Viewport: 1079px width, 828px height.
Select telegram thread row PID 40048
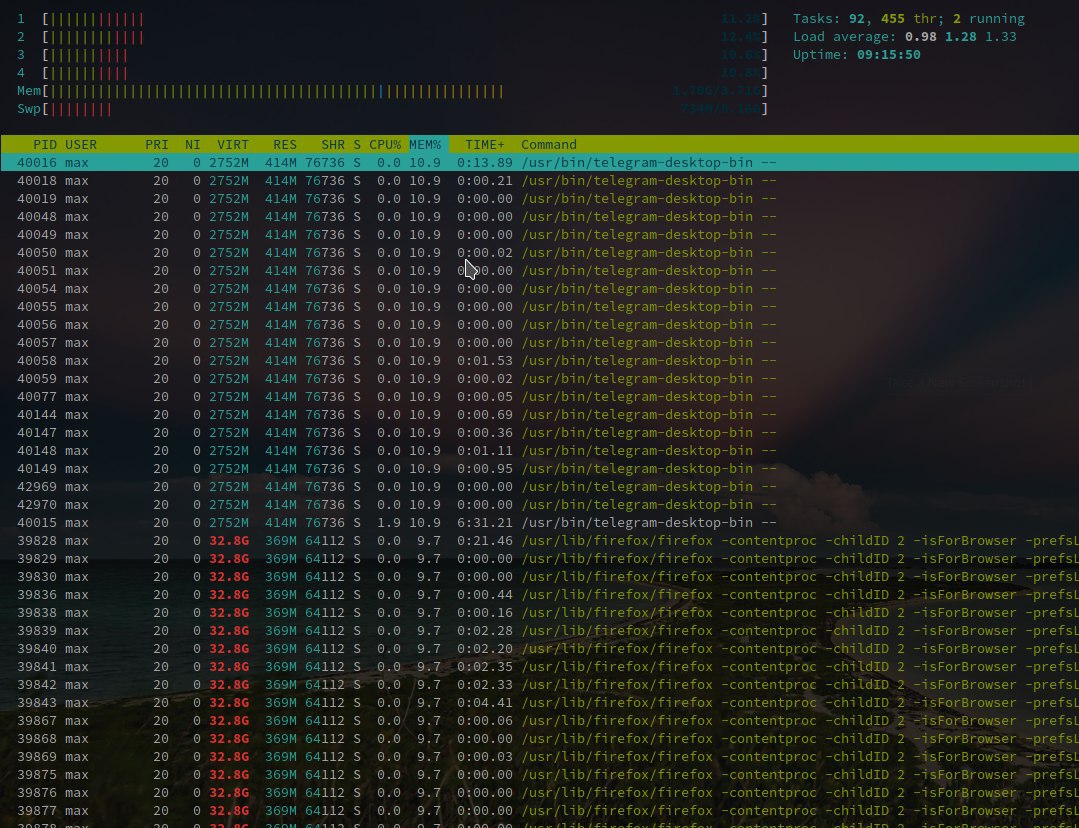tap(540, 217)
